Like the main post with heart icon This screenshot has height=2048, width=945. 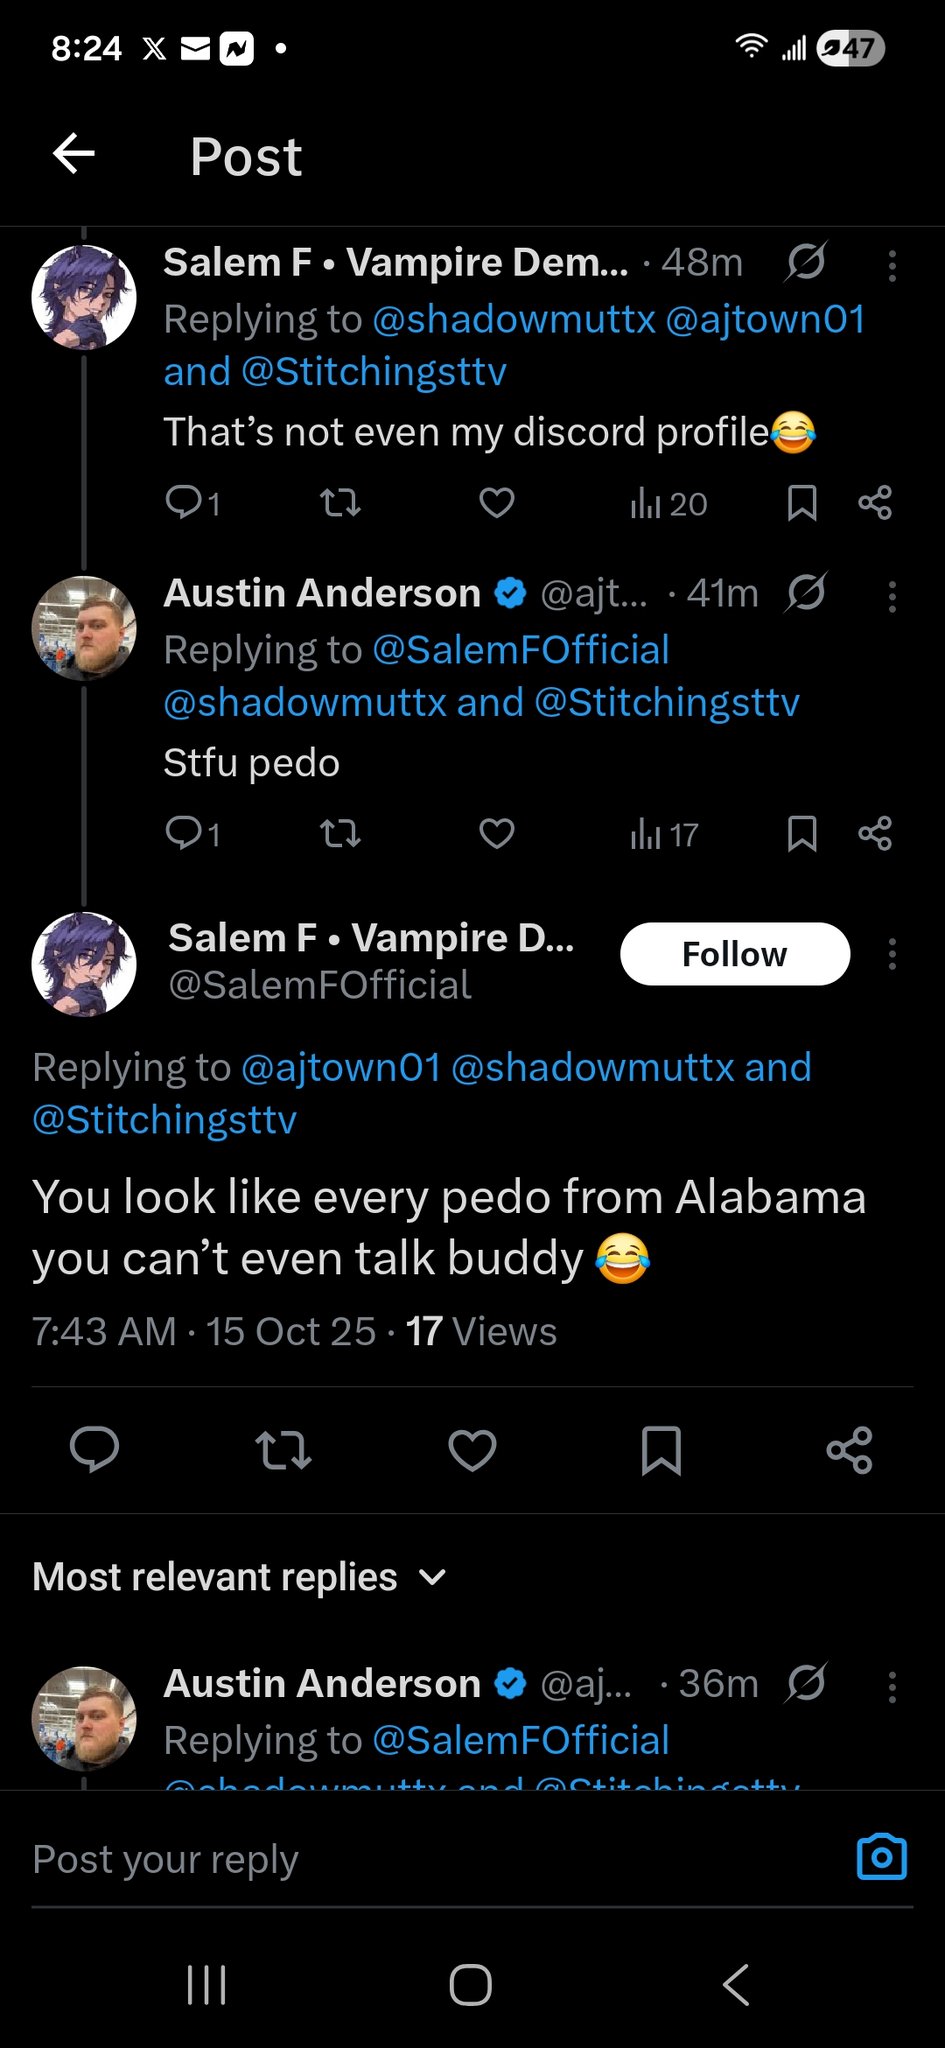pos(472,1450)
